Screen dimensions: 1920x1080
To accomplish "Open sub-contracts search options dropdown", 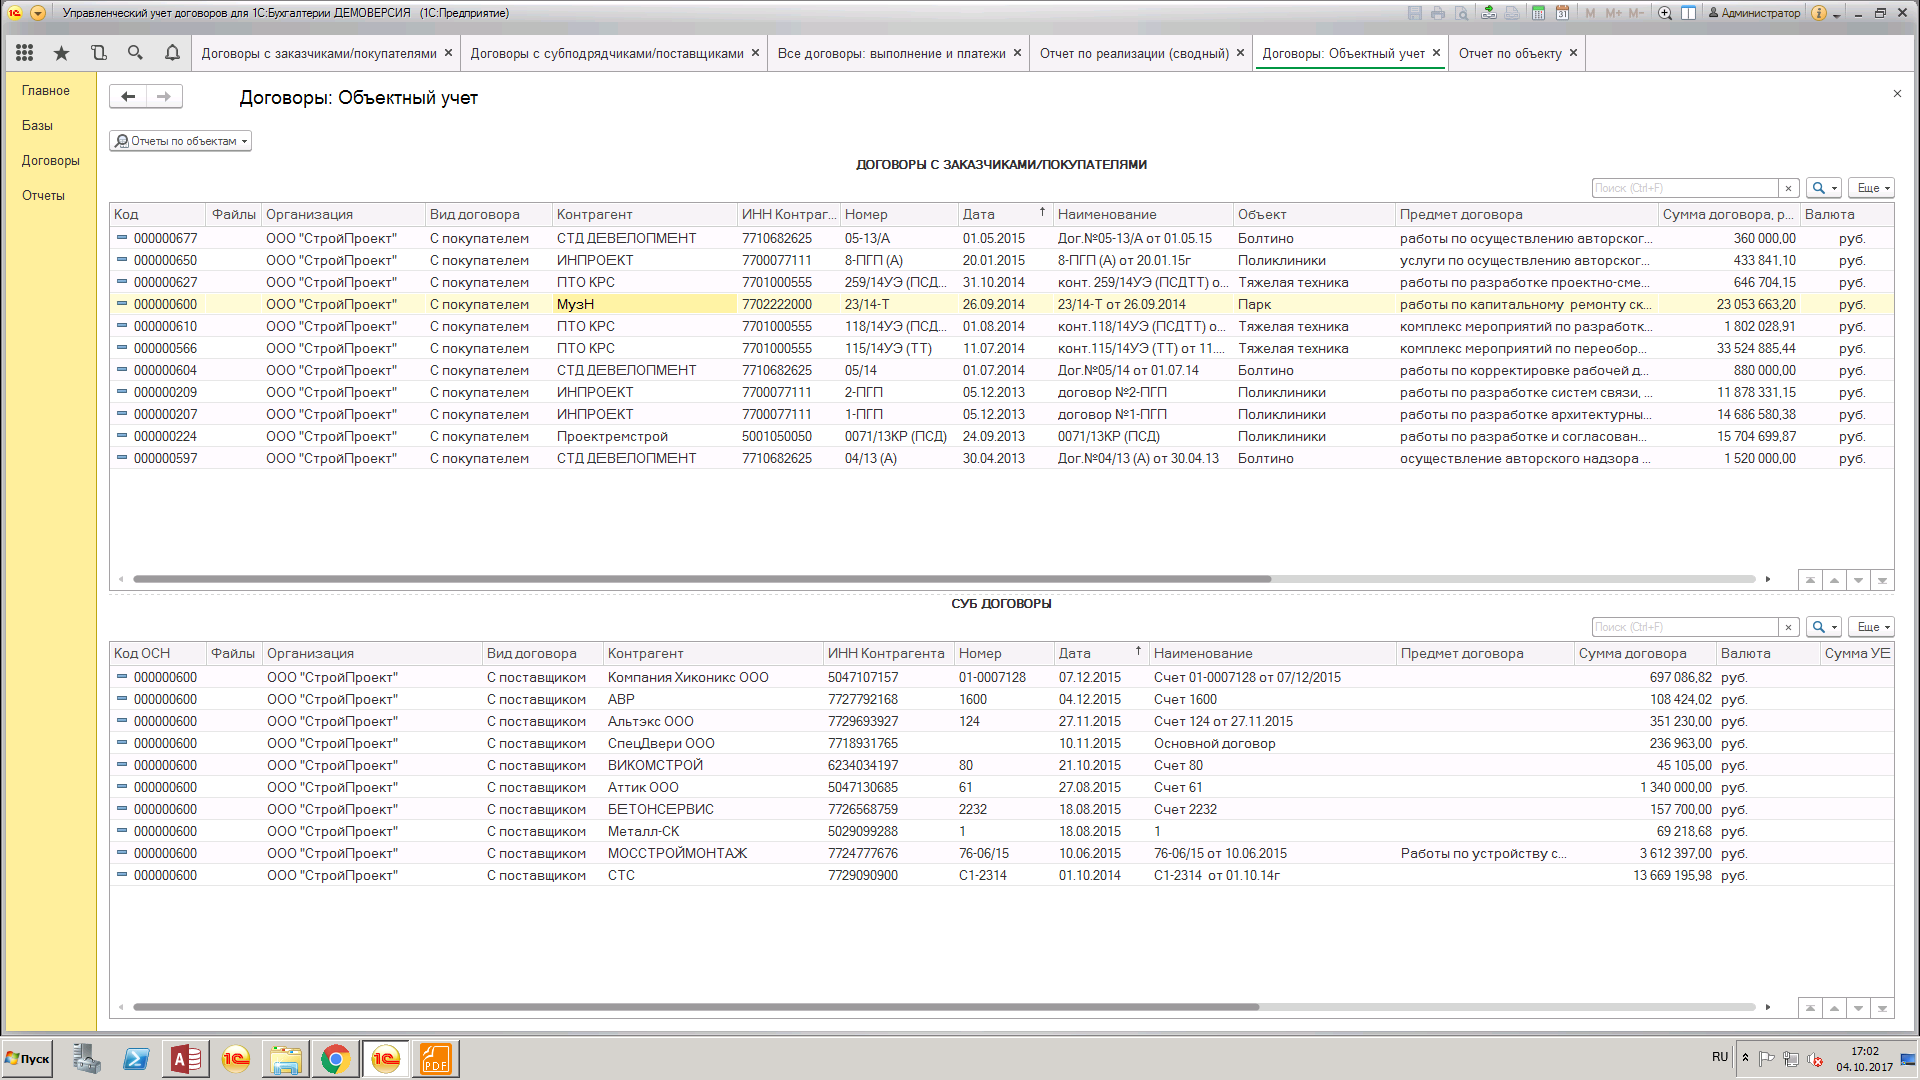I will point(1825,627).
